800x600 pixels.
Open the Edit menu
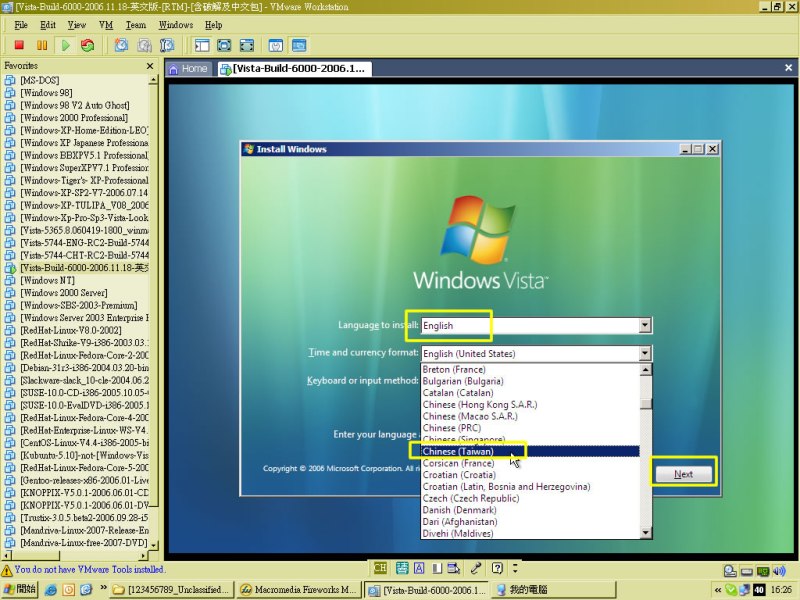click(47, 25)
